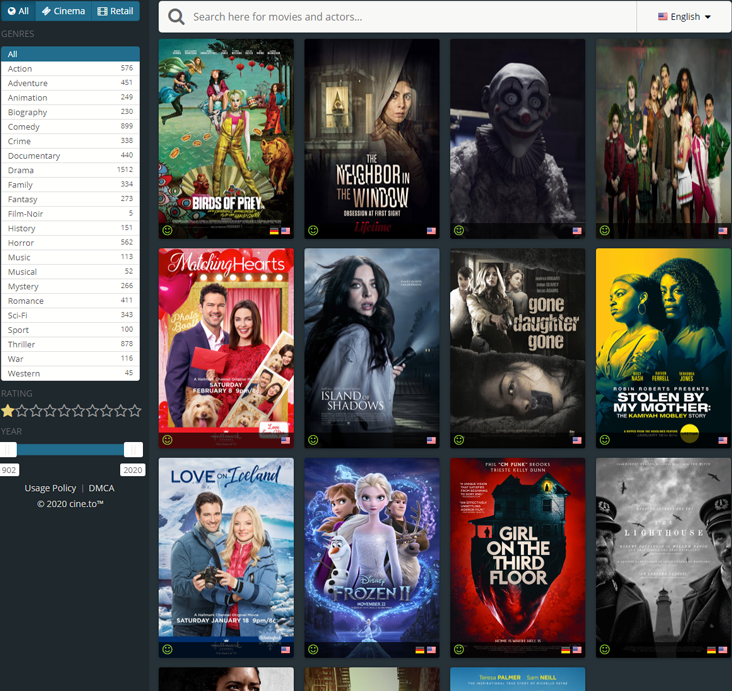This screenshot has width=732, height=691.
Task: Select the All genres entry
Action: tap(70, 54)
